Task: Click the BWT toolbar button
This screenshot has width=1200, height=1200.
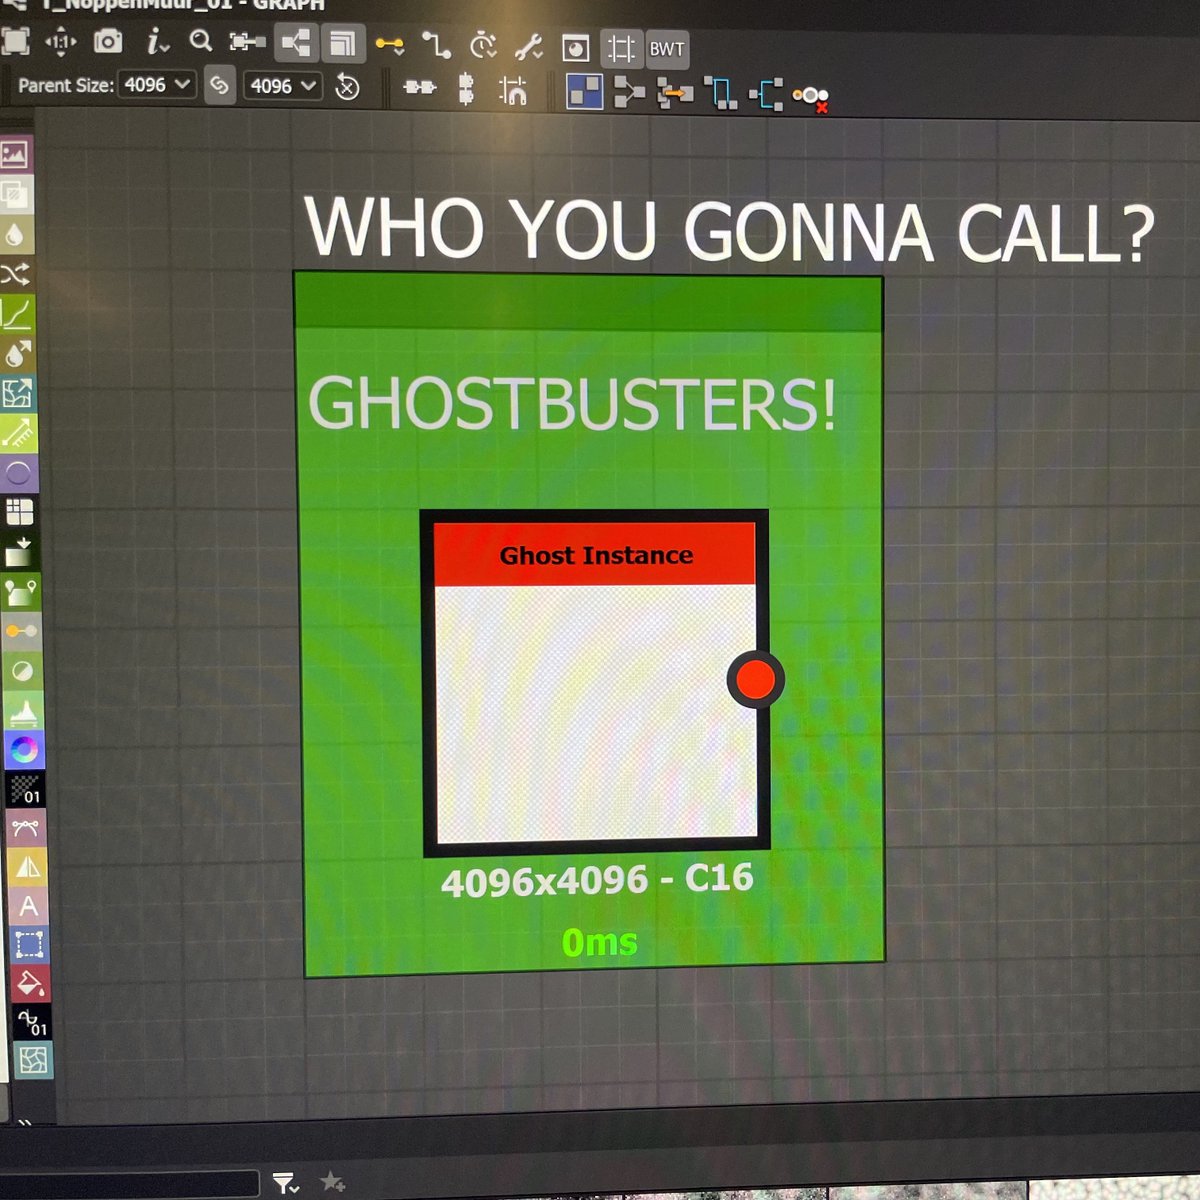Action: pyautogui.click(x=667, y=49)
